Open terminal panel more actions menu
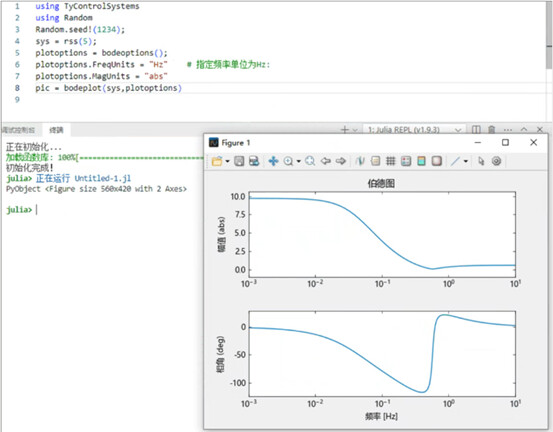 click(x=508, y=130)
